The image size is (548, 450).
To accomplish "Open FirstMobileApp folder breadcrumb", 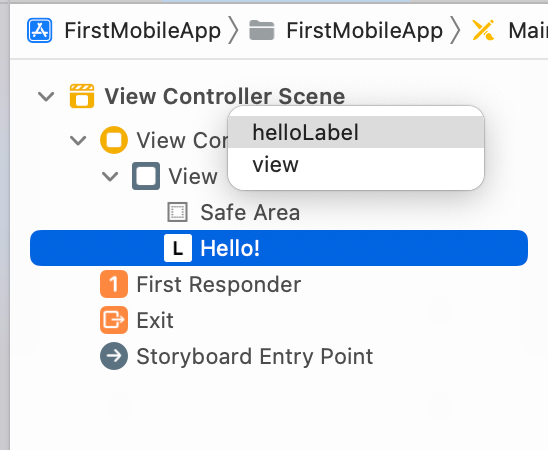I will pyautogui.click(x=365, y=31).
